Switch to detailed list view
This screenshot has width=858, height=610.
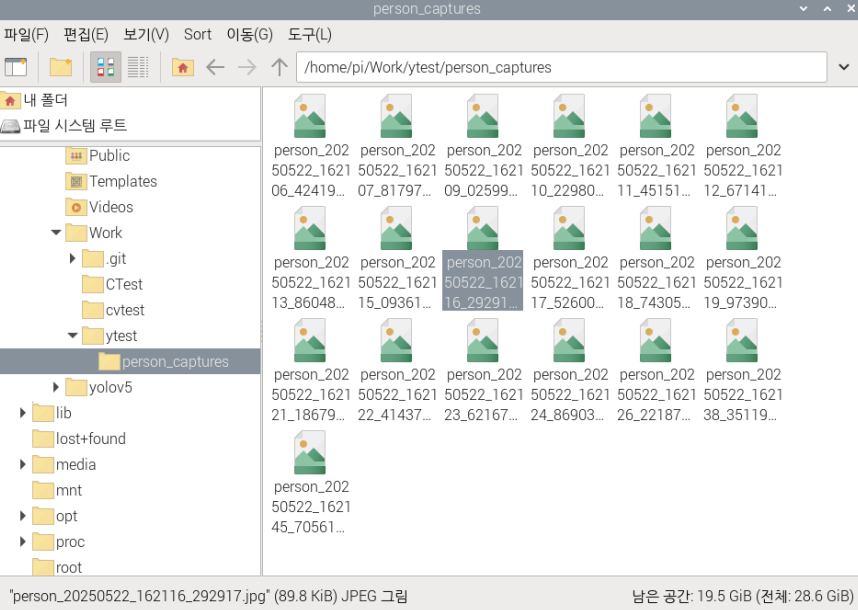(x=138, y=67)
